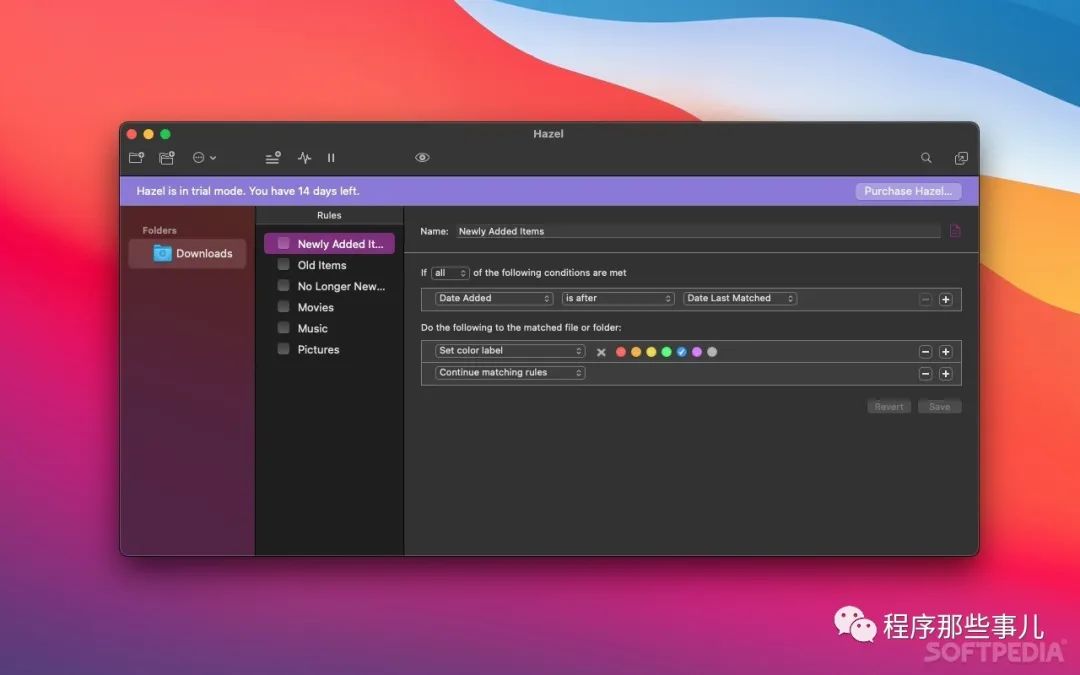Click the rule Name input field
The height and width of the screenshot is (675, 1080).
(x=698, y=231)
